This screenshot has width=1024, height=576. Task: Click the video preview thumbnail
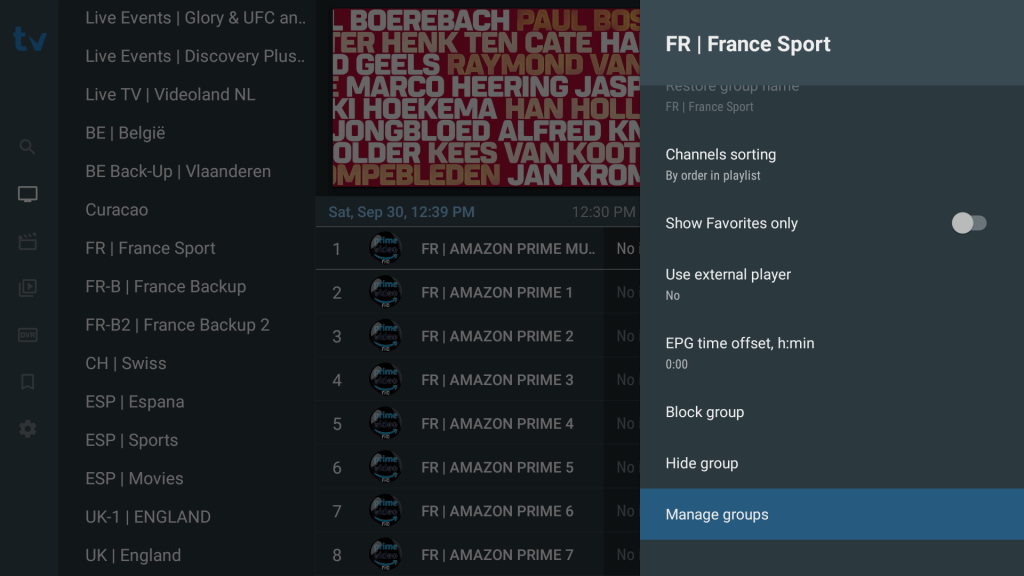(485, 98)
